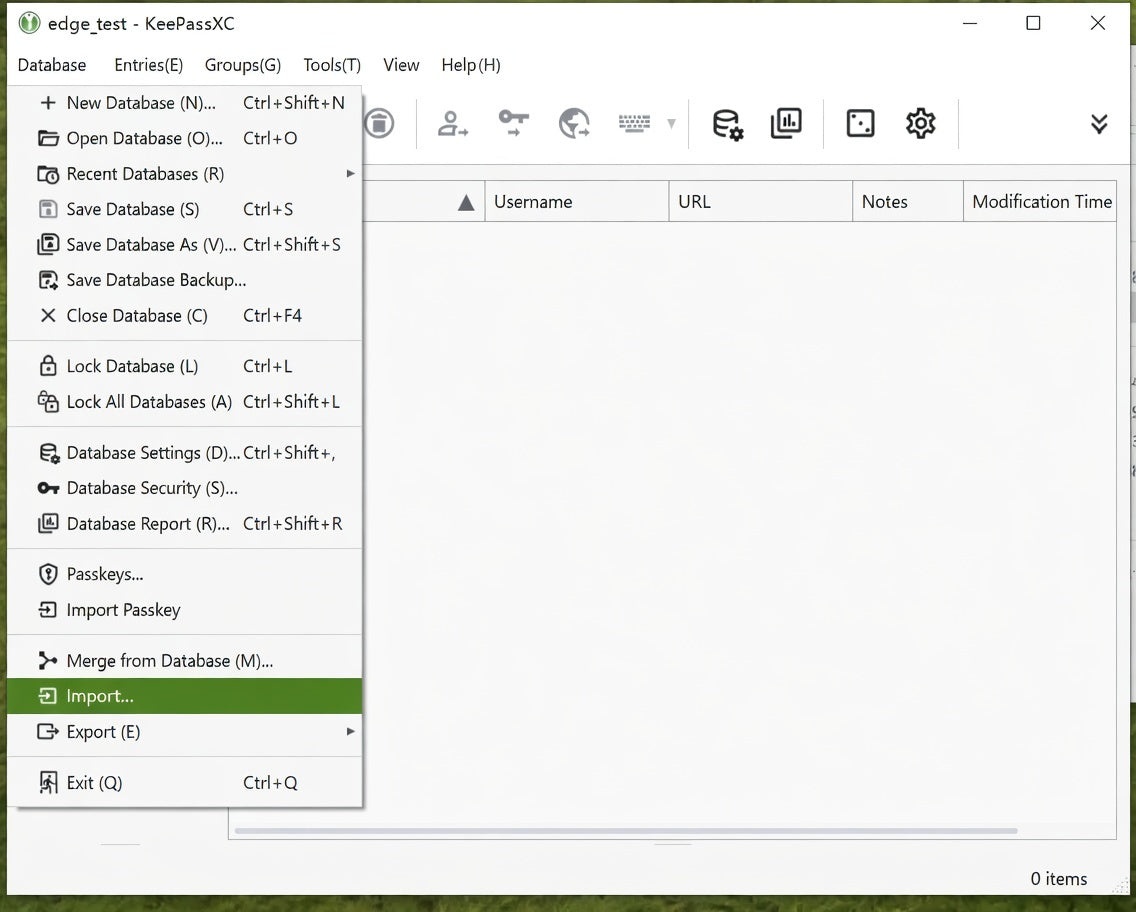Click the horizontal scrollbar below entry list
The width and height of the screenshot is (1136, 912).
pos(626,831)
